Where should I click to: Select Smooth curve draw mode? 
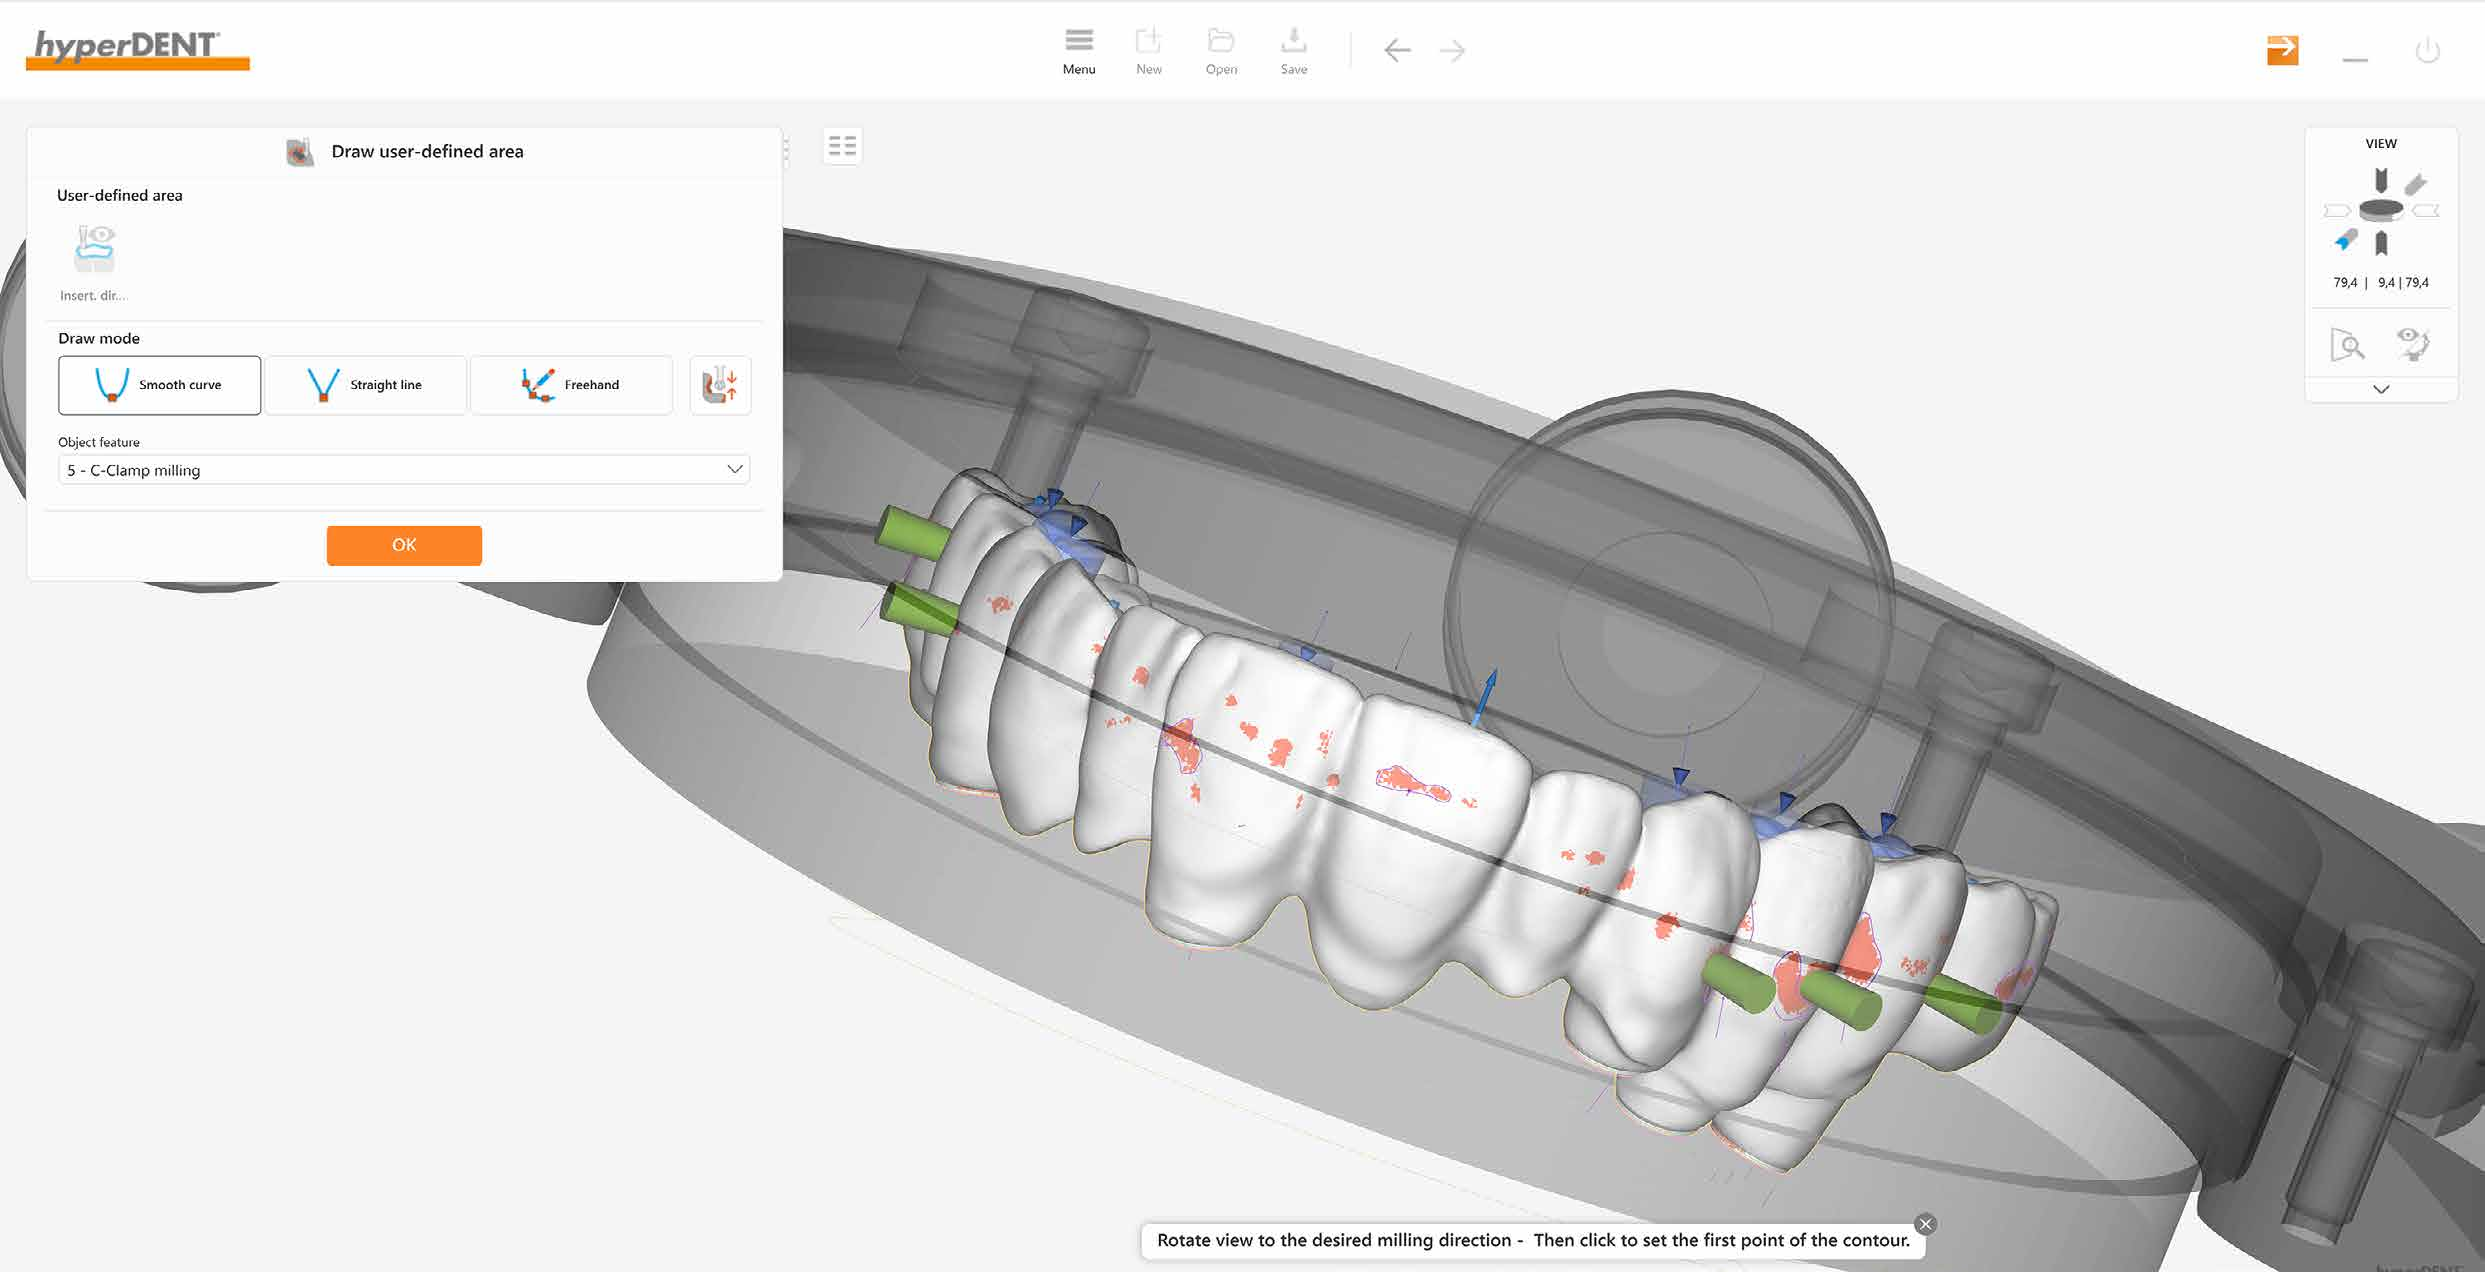point(159,385)
